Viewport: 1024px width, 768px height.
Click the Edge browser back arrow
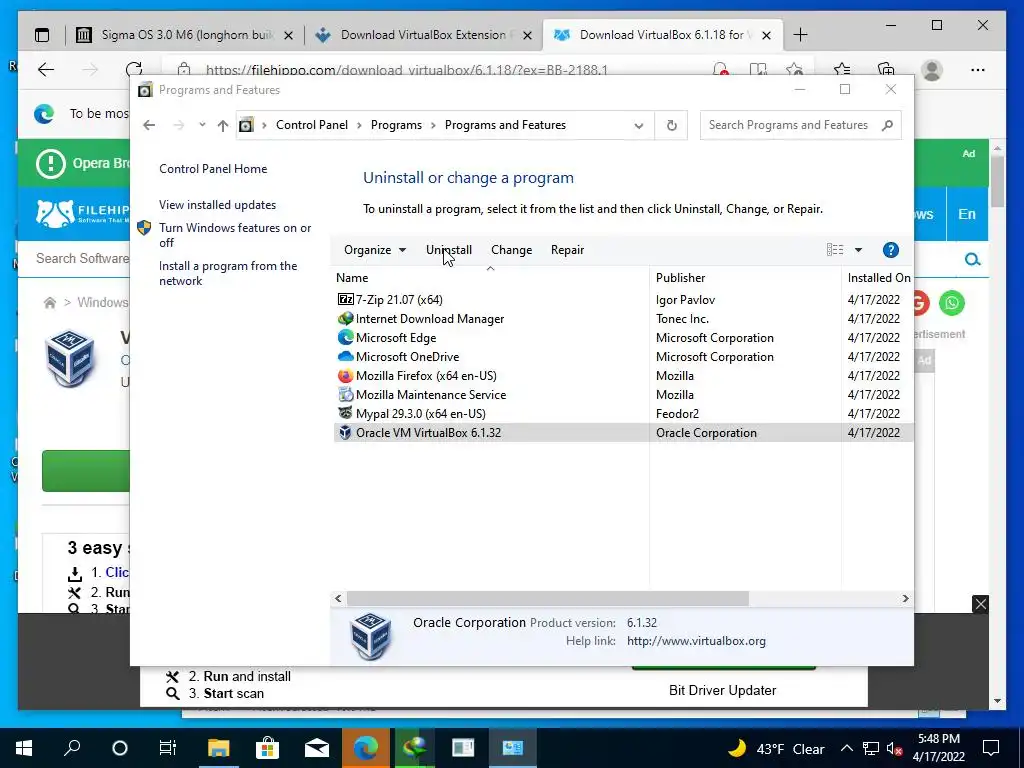point(46,69)
